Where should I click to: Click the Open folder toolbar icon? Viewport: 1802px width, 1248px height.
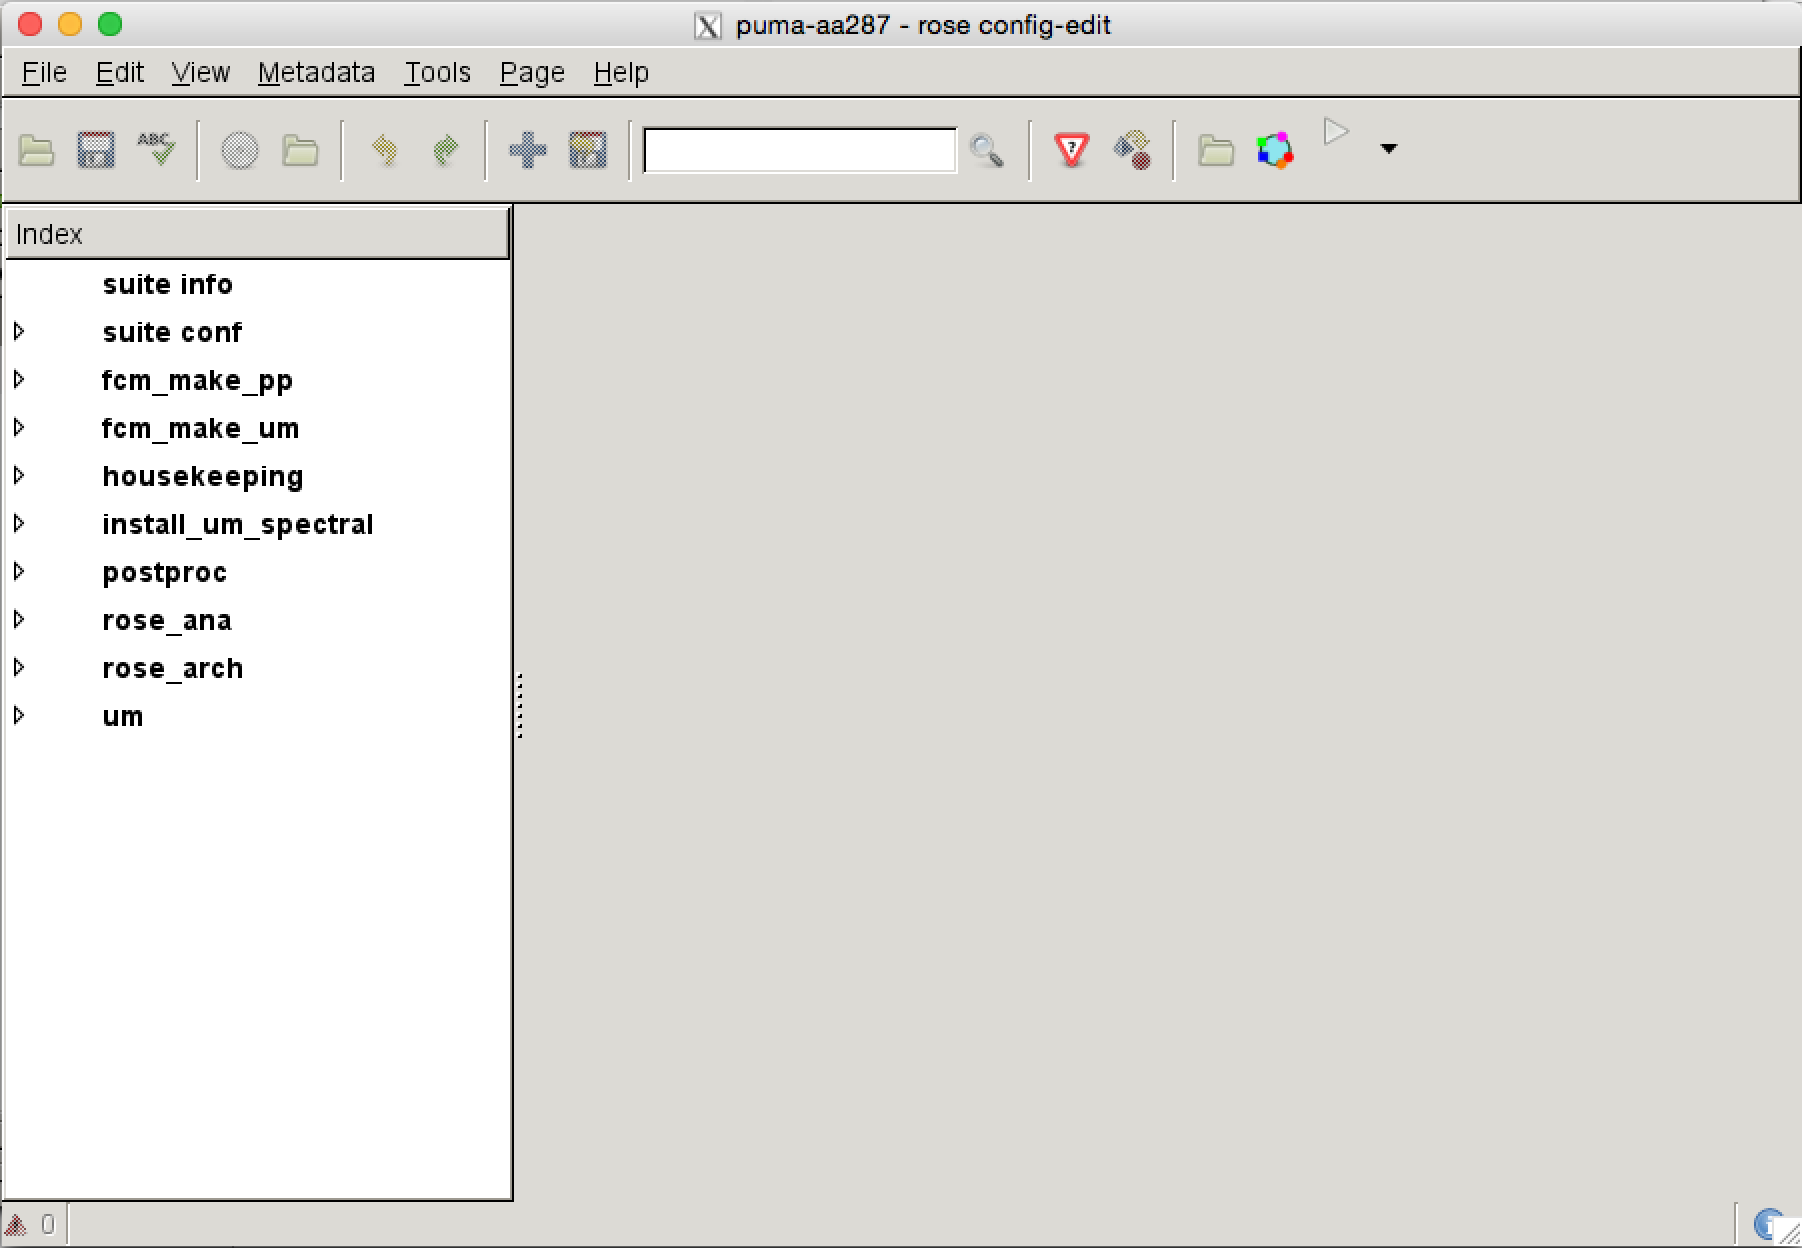pos(37,151)
